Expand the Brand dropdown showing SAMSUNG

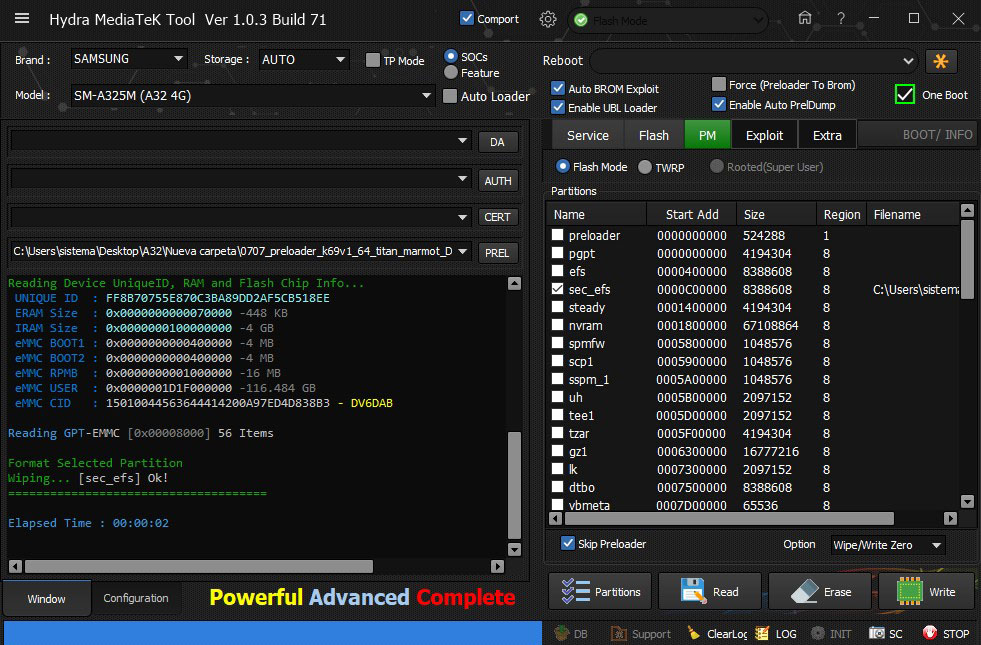tap(128, 59)
